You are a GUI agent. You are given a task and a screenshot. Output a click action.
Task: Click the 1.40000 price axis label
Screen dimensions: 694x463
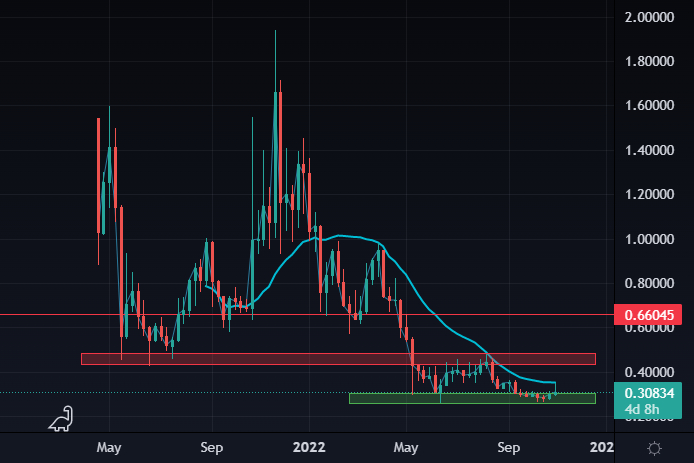(x=649, y=150)
